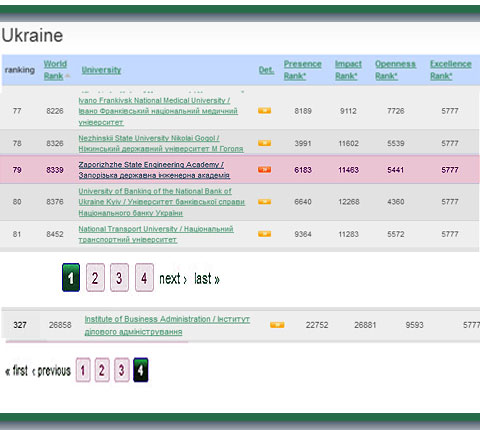Viewport: 480px width, 430px height.
Task: Click the '« first' pagination link
Action: pos(16,370)
